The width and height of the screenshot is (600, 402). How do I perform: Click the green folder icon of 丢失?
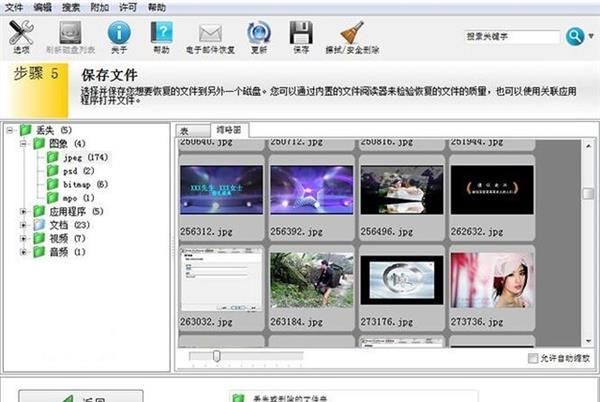25,130
